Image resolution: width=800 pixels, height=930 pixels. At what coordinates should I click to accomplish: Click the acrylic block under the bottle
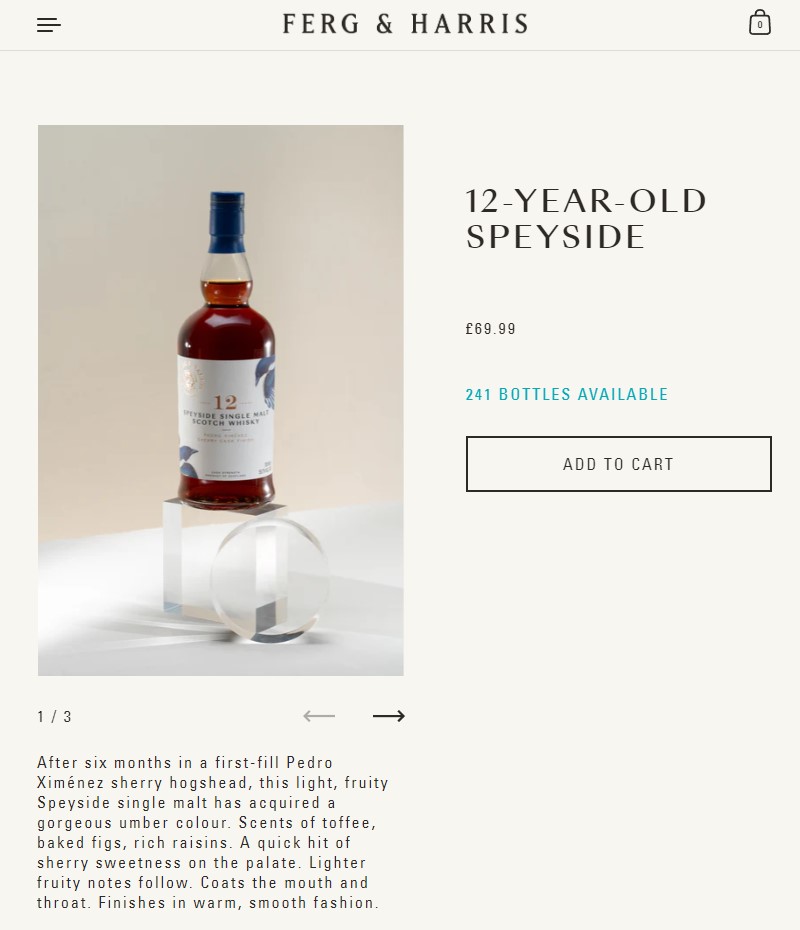[223, 558]
